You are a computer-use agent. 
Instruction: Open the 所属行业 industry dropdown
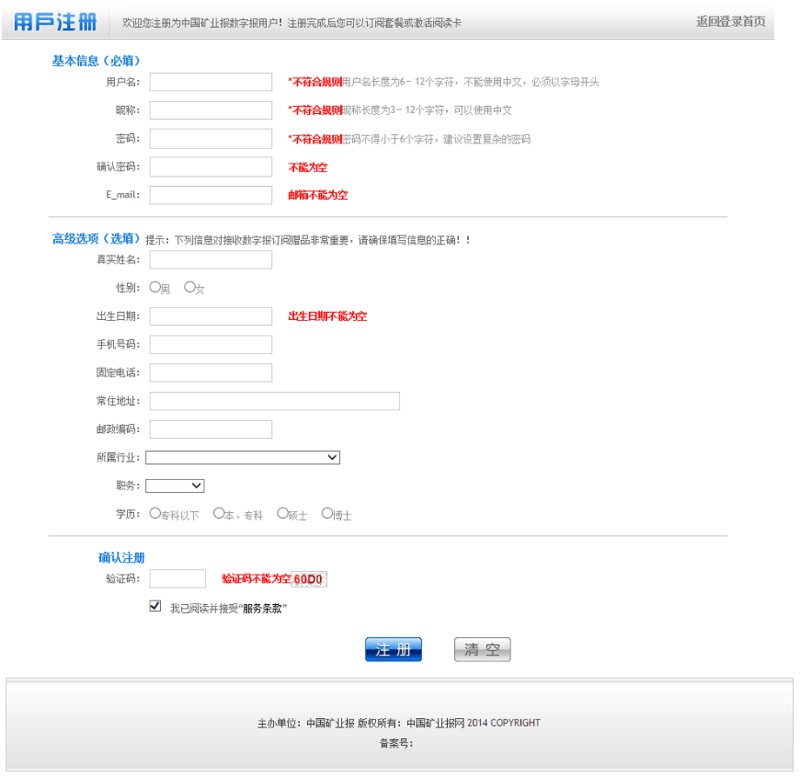[243, 458]
